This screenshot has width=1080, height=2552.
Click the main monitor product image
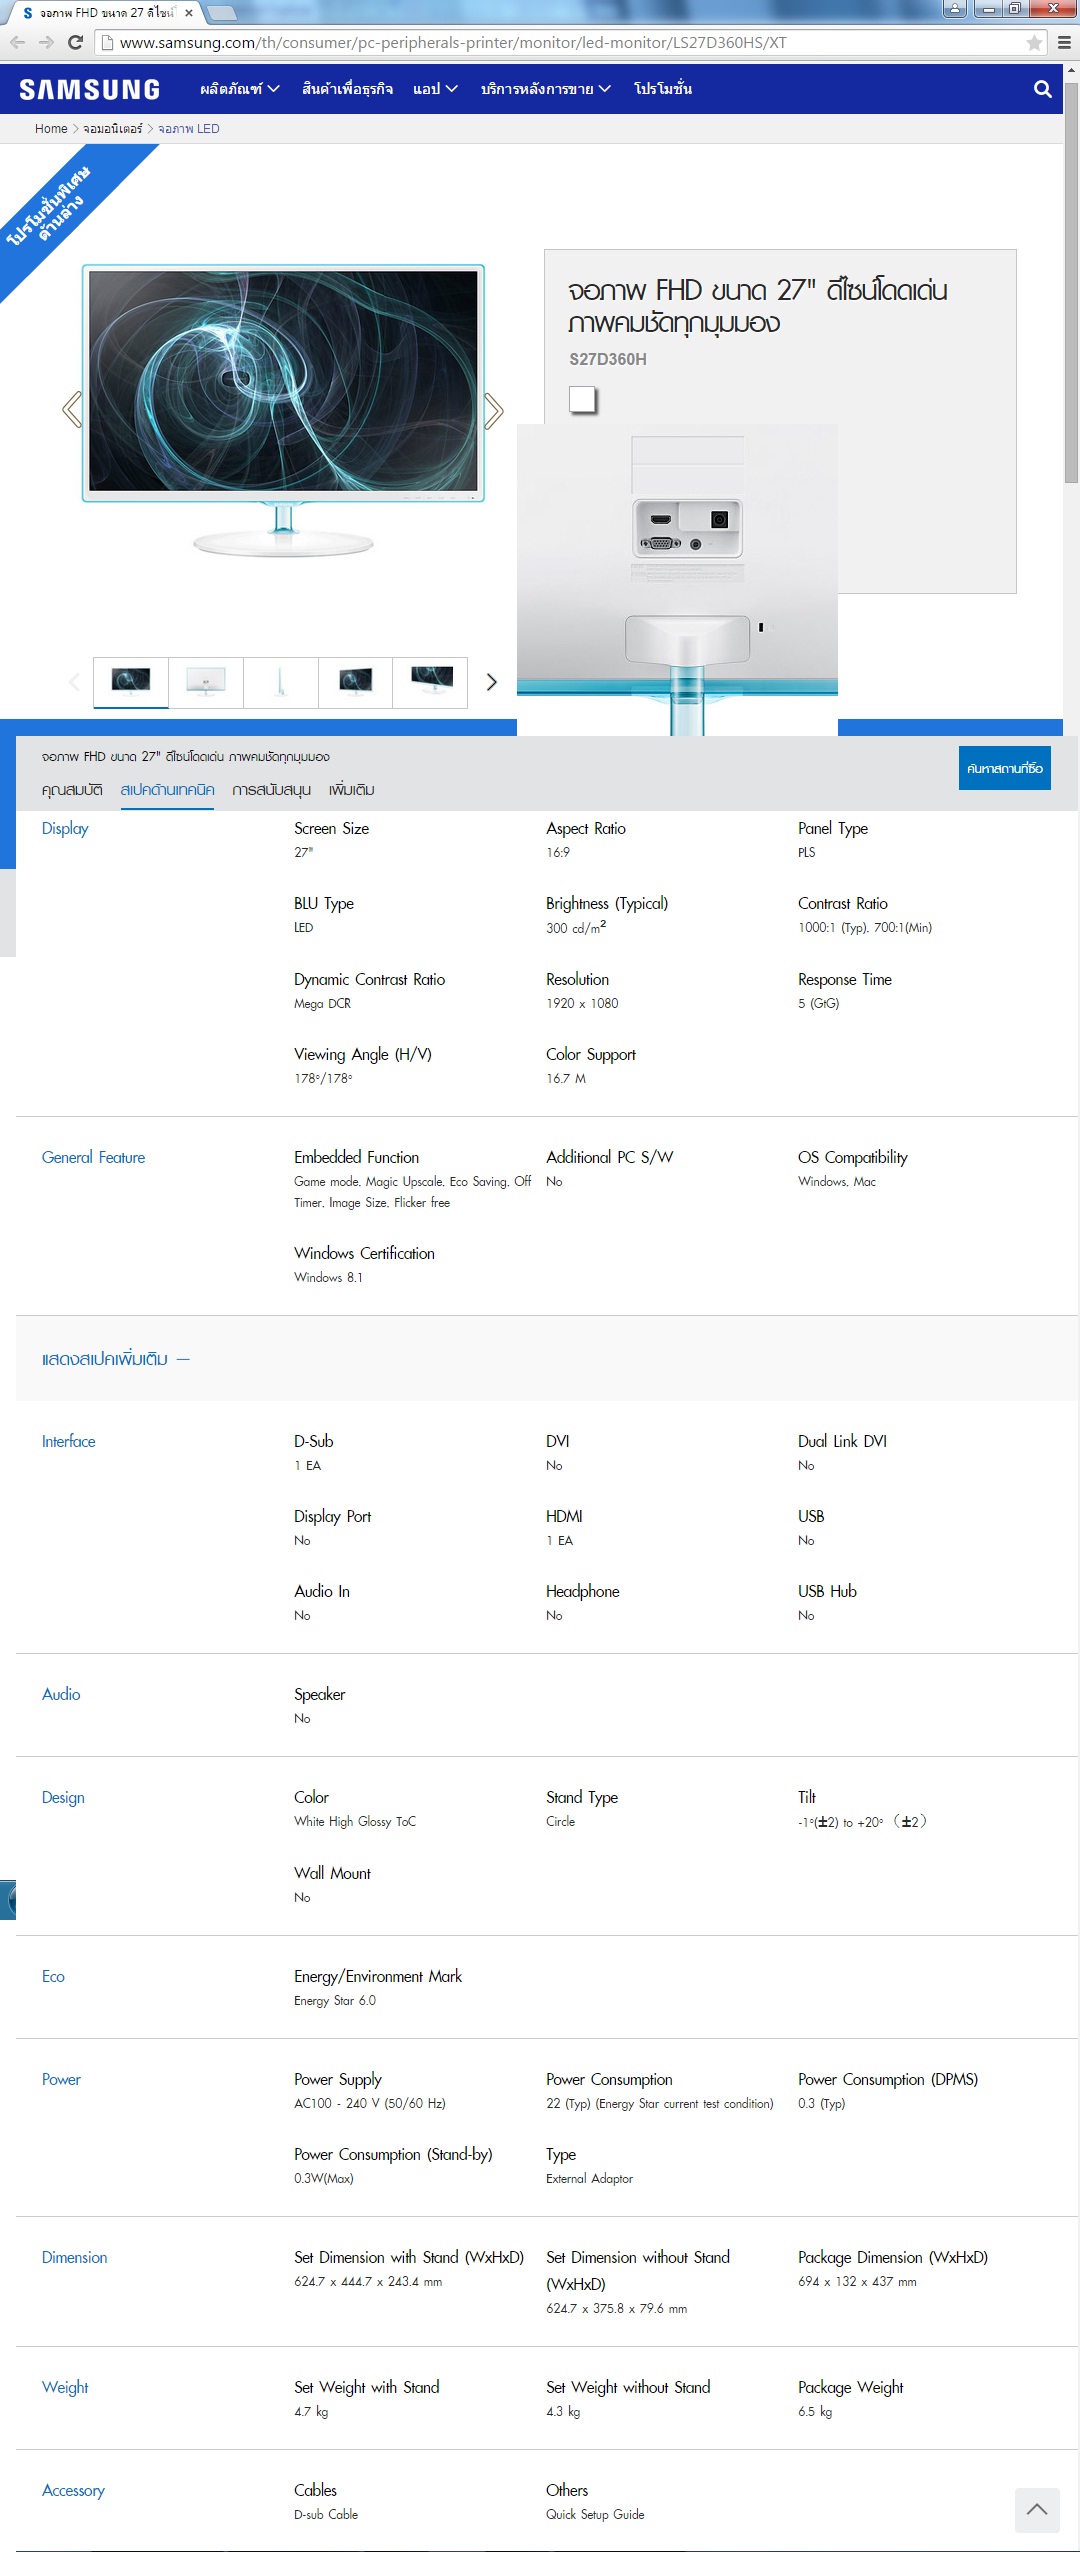pyautogui.click(x=283, y=410)
